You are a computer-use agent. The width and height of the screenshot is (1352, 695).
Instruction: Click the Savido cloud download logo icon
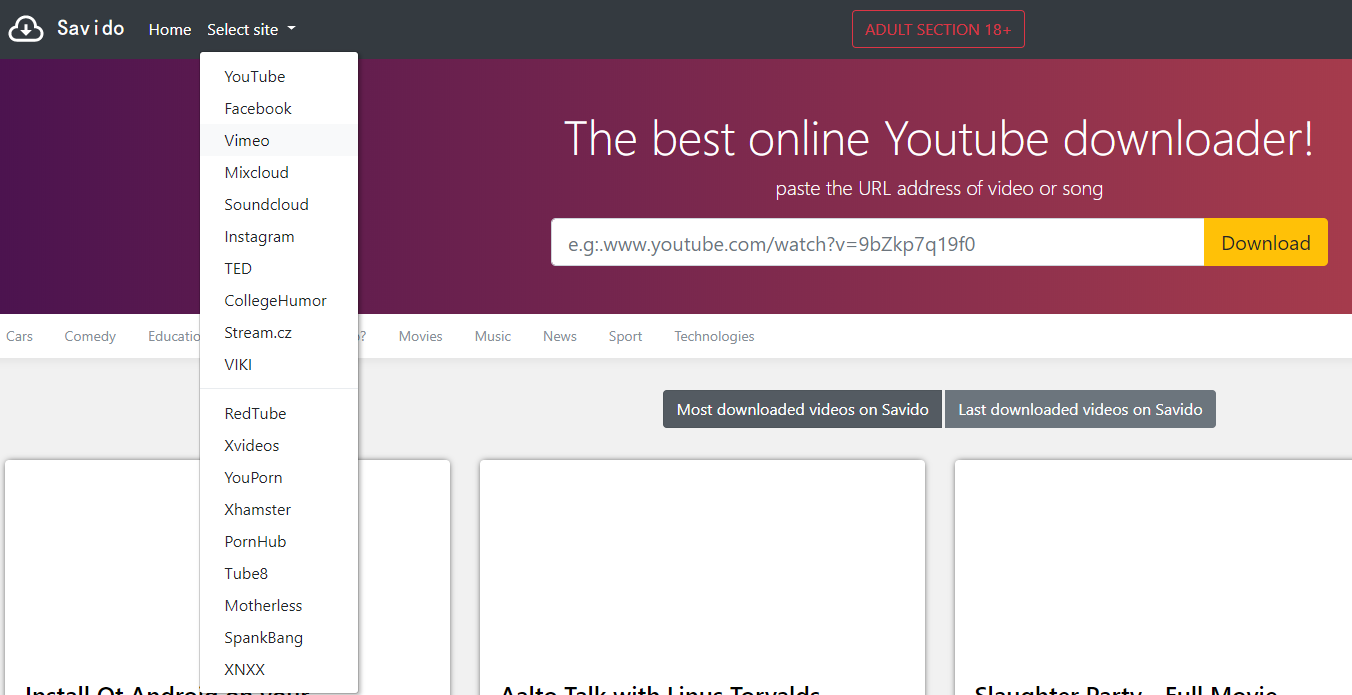point(26,29)
